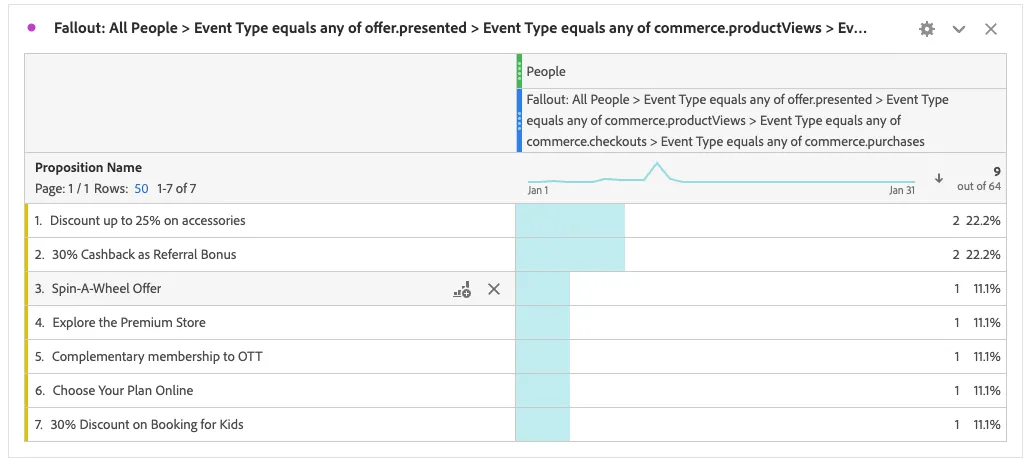Image resolution: width=1030 pixels, height=464 pixels.
Task: Close the Fallout visualization panel
Action: click(x=991, y=29)
